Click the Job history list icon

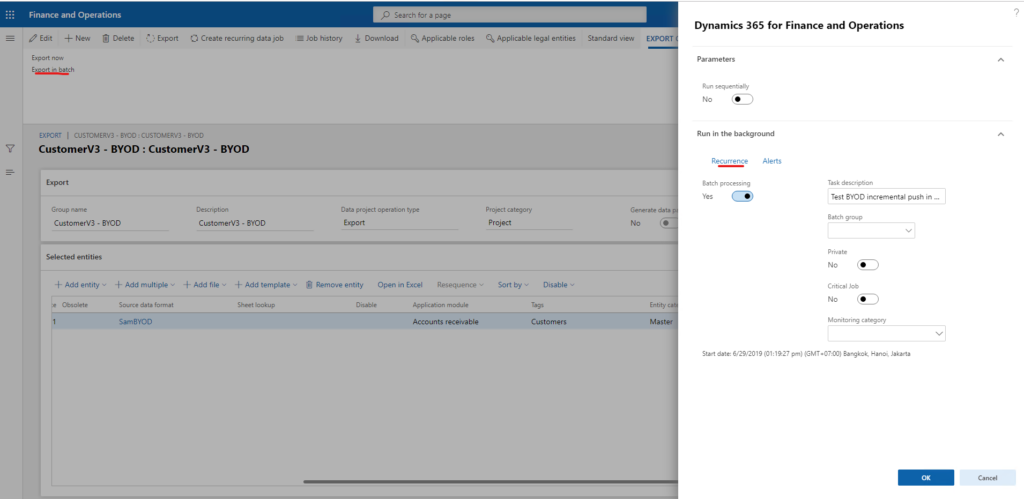click(299, 39)
